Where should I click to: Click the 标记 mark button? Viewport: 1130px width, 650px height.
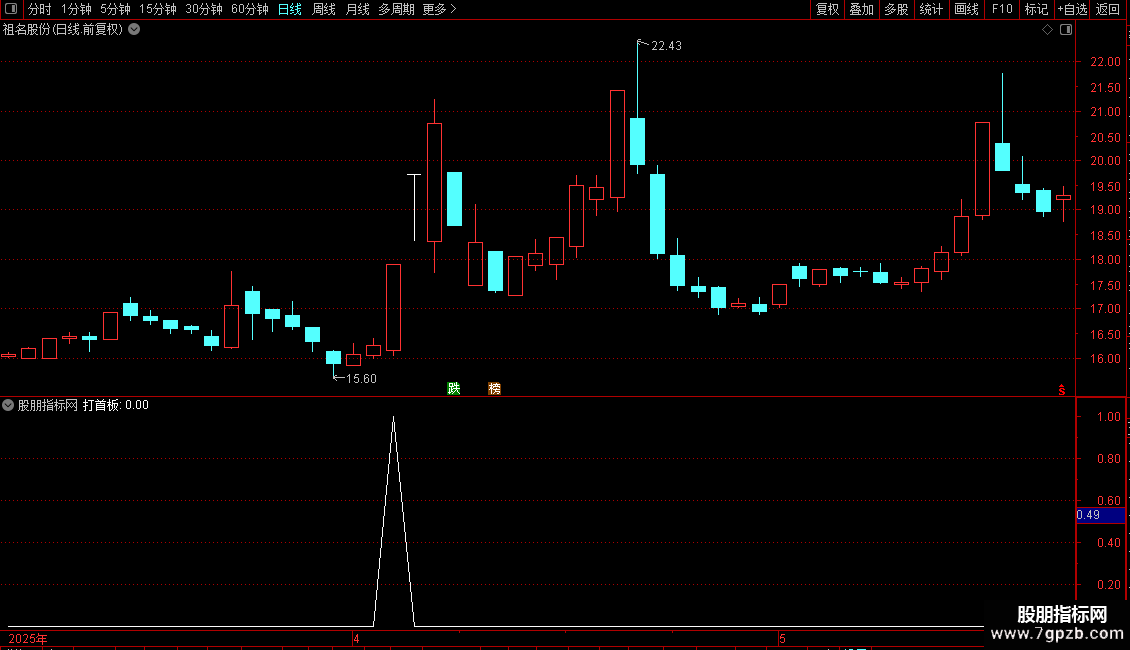[1036, 9]
